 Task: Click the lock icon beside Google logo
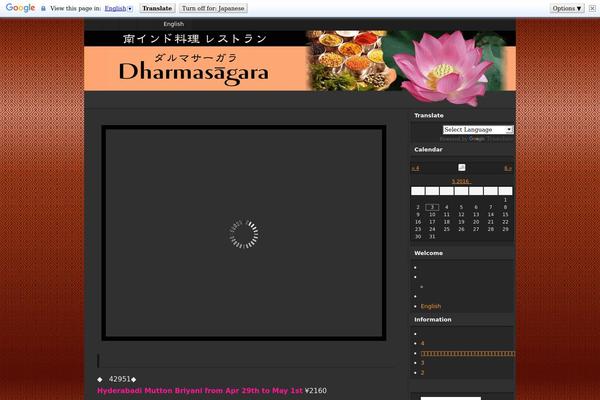(43, 8)
